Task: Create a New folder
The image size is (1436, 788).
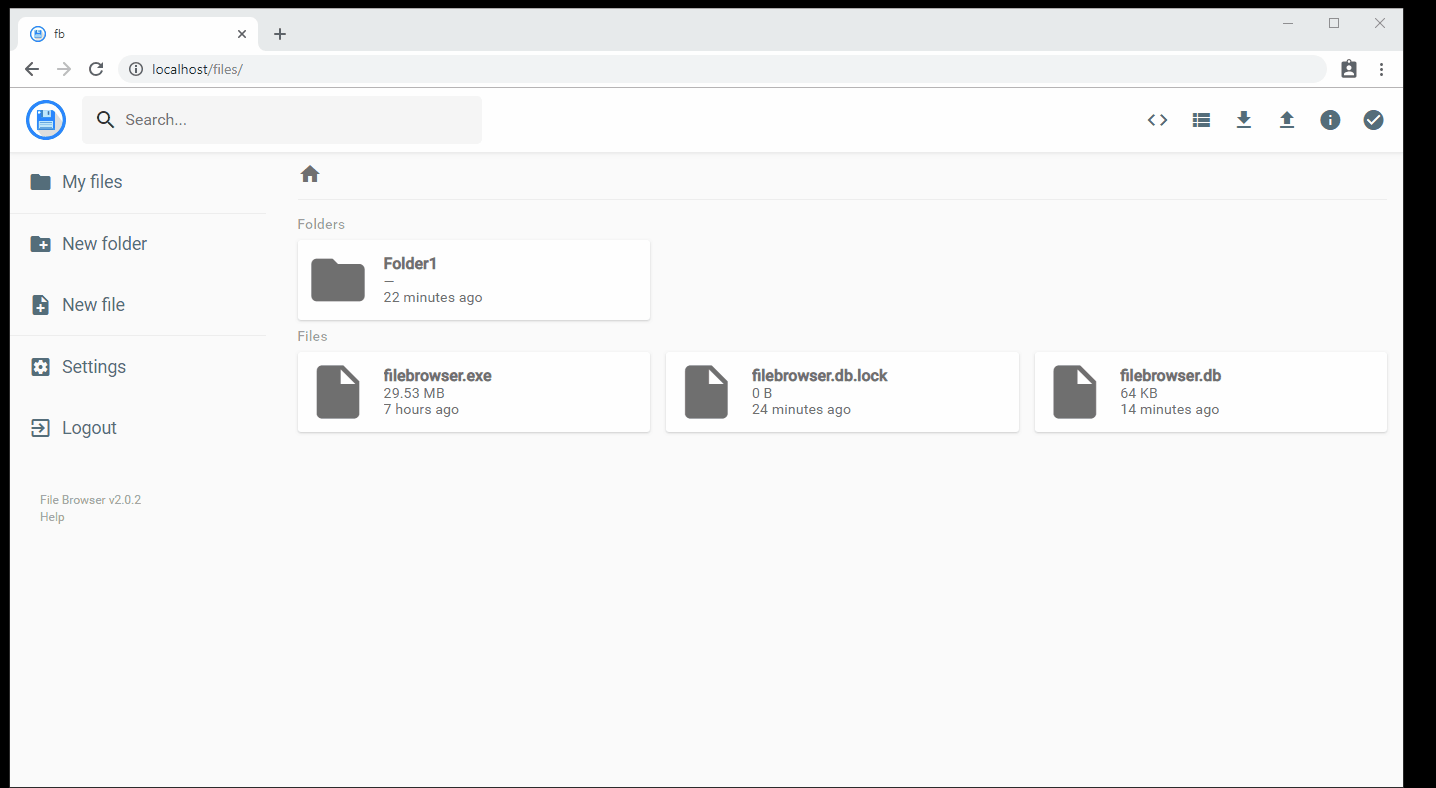Action: click(103, 243)
